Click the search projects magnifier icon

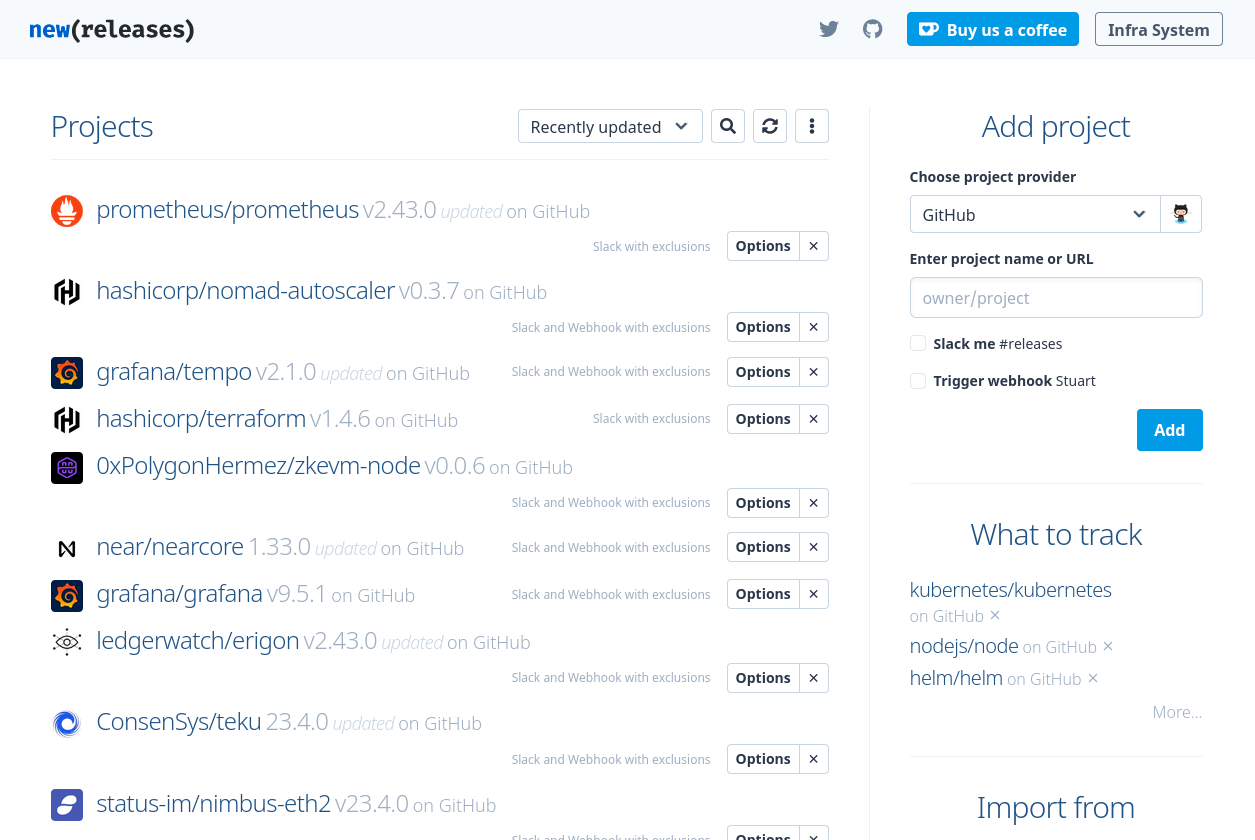click(728, 126)
